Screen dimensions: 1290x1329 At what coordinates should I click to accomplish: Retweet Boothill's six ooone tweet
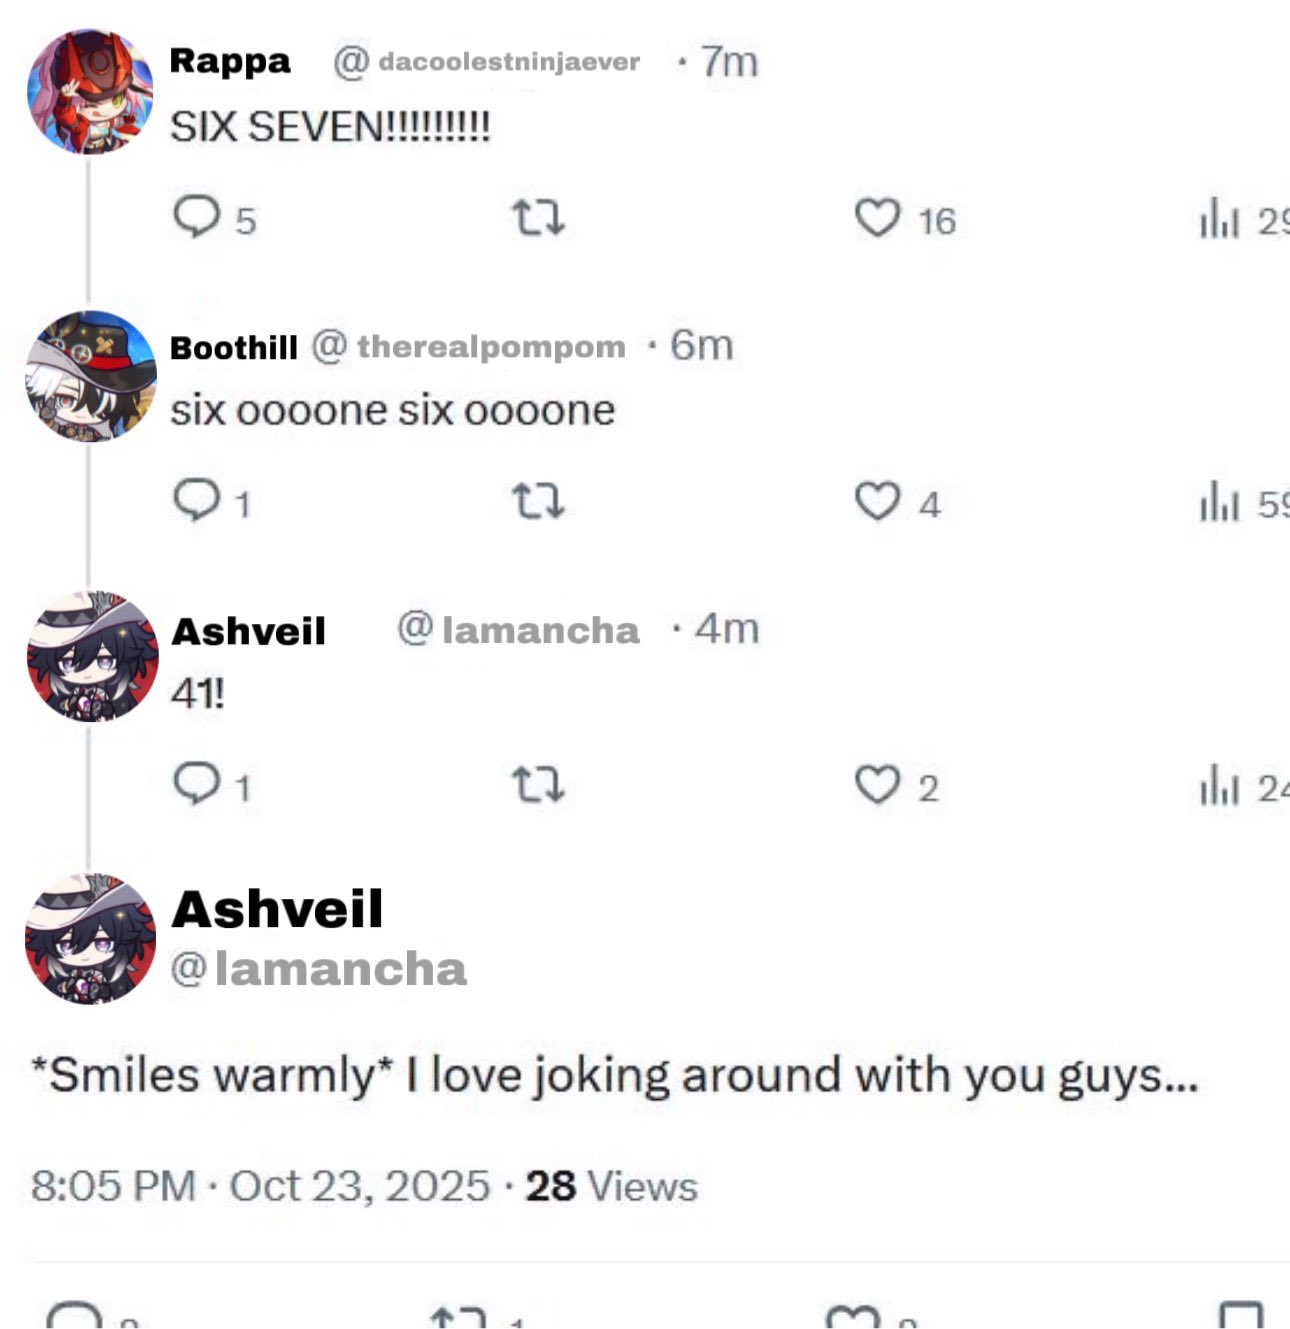pos(538,501)
